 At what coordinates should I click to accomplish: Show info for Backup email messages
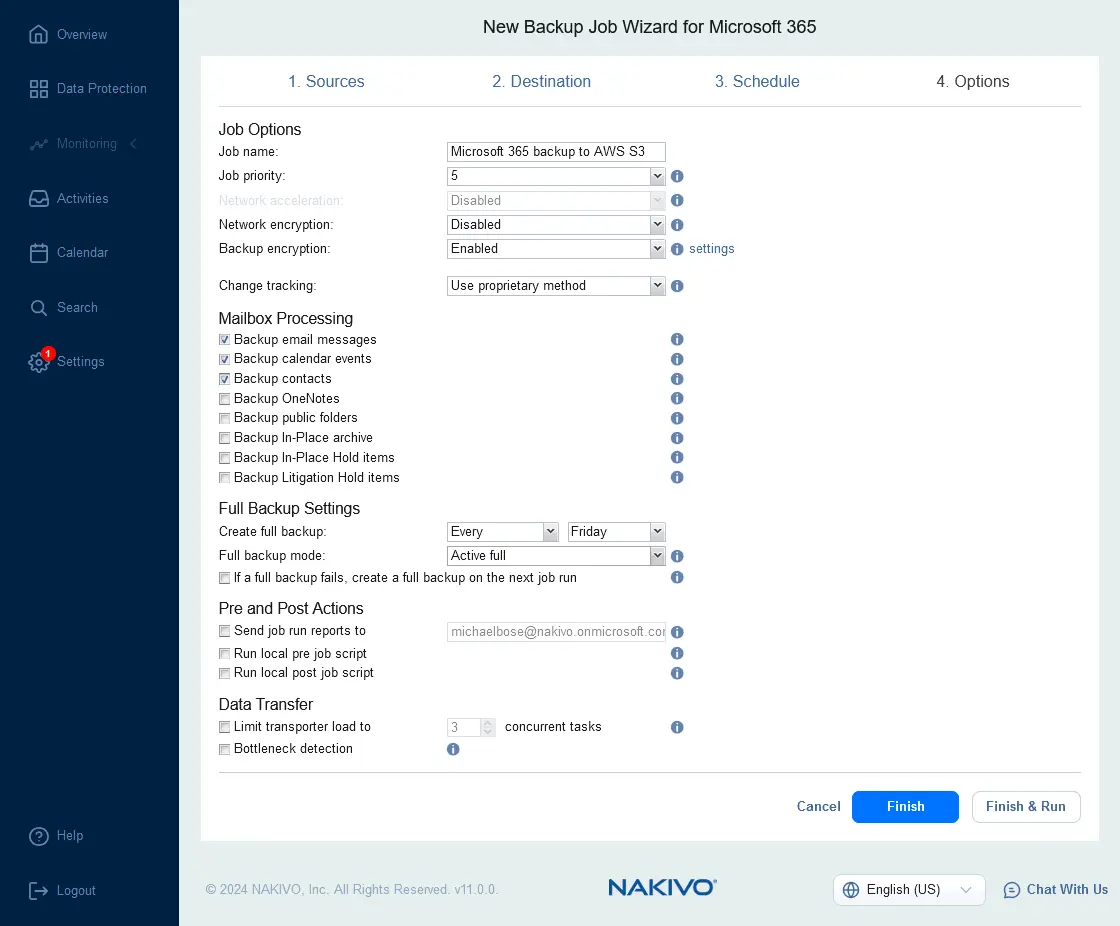click(x=677, y=339)
